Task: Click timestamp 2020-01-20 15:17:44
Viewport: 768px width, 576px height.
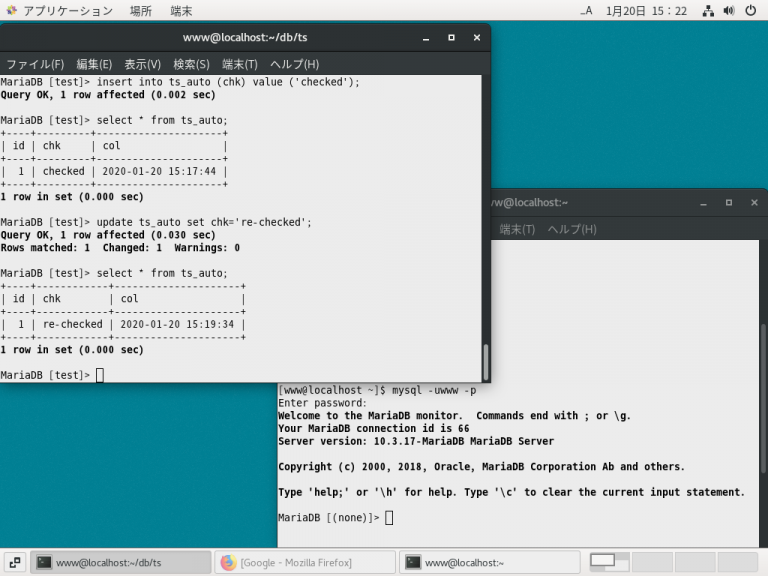Action: [159, 171]
